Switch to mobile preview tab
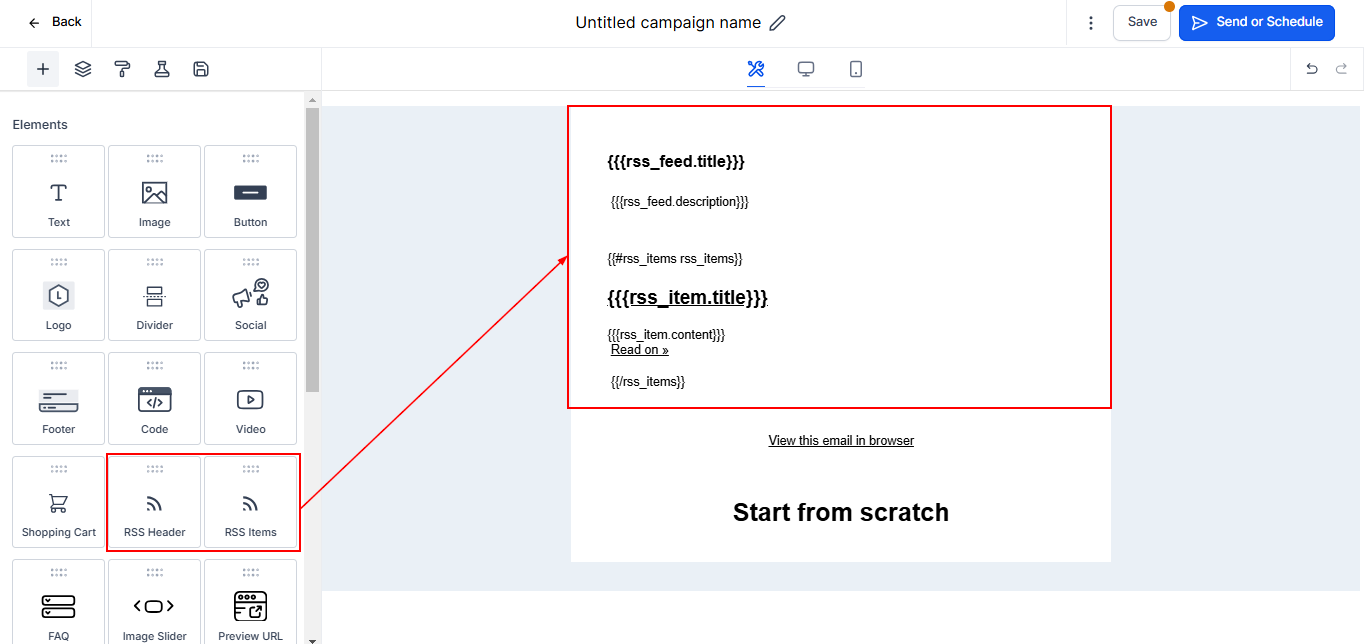 tap(856, 69)
